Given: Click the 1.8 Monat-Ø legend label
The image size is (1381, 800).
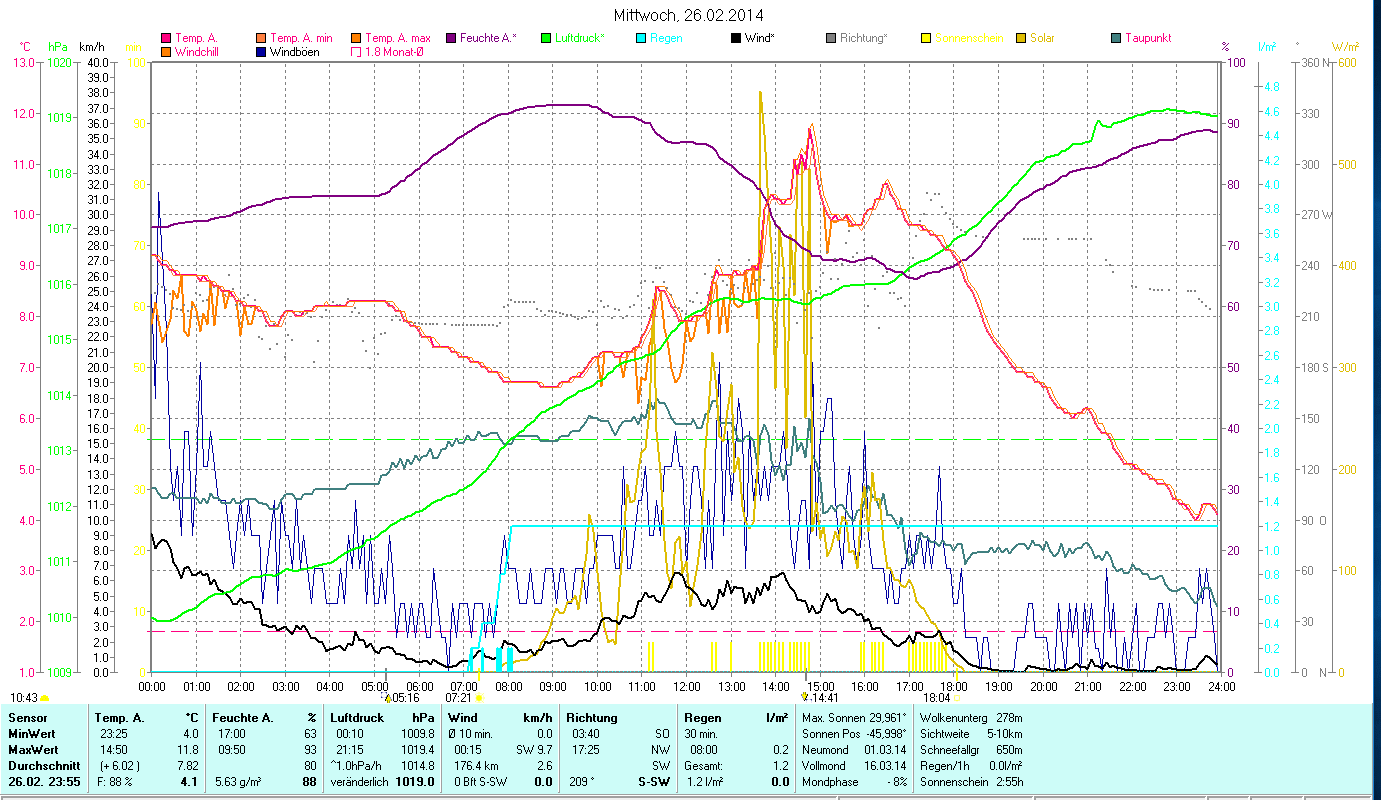Looking at the screenshot, I should point(393,51).
